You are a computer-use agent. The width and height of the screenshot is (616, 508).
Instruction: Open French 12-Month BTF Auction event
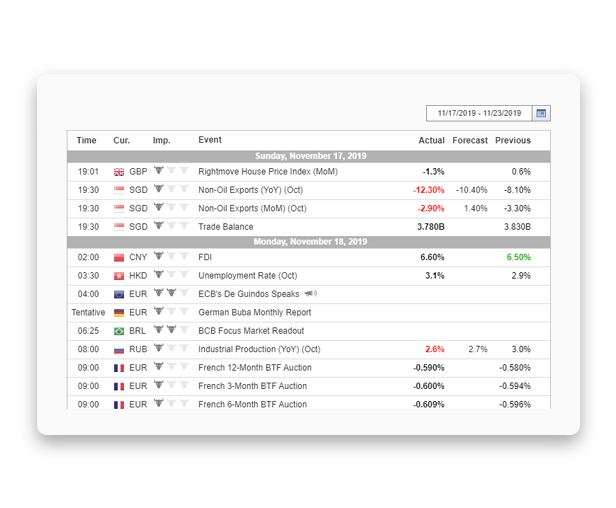pyautogui.click(x=255, y=368)
